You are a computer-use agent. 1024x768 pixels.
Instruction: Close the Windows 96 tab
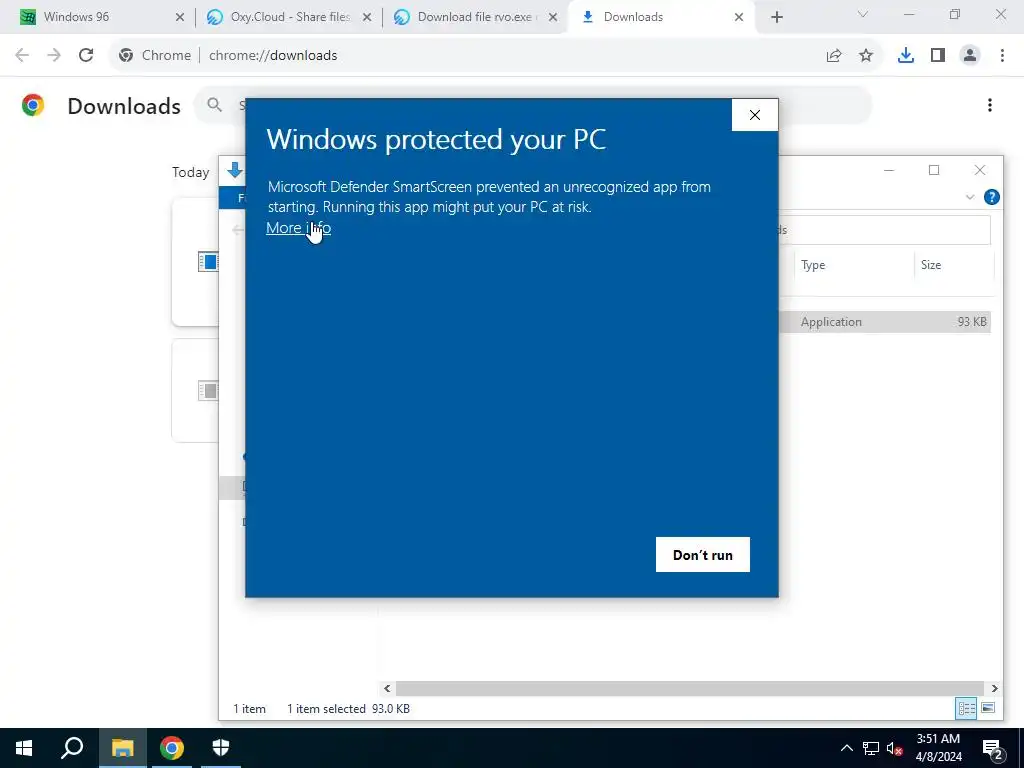(x=180, y=17)
